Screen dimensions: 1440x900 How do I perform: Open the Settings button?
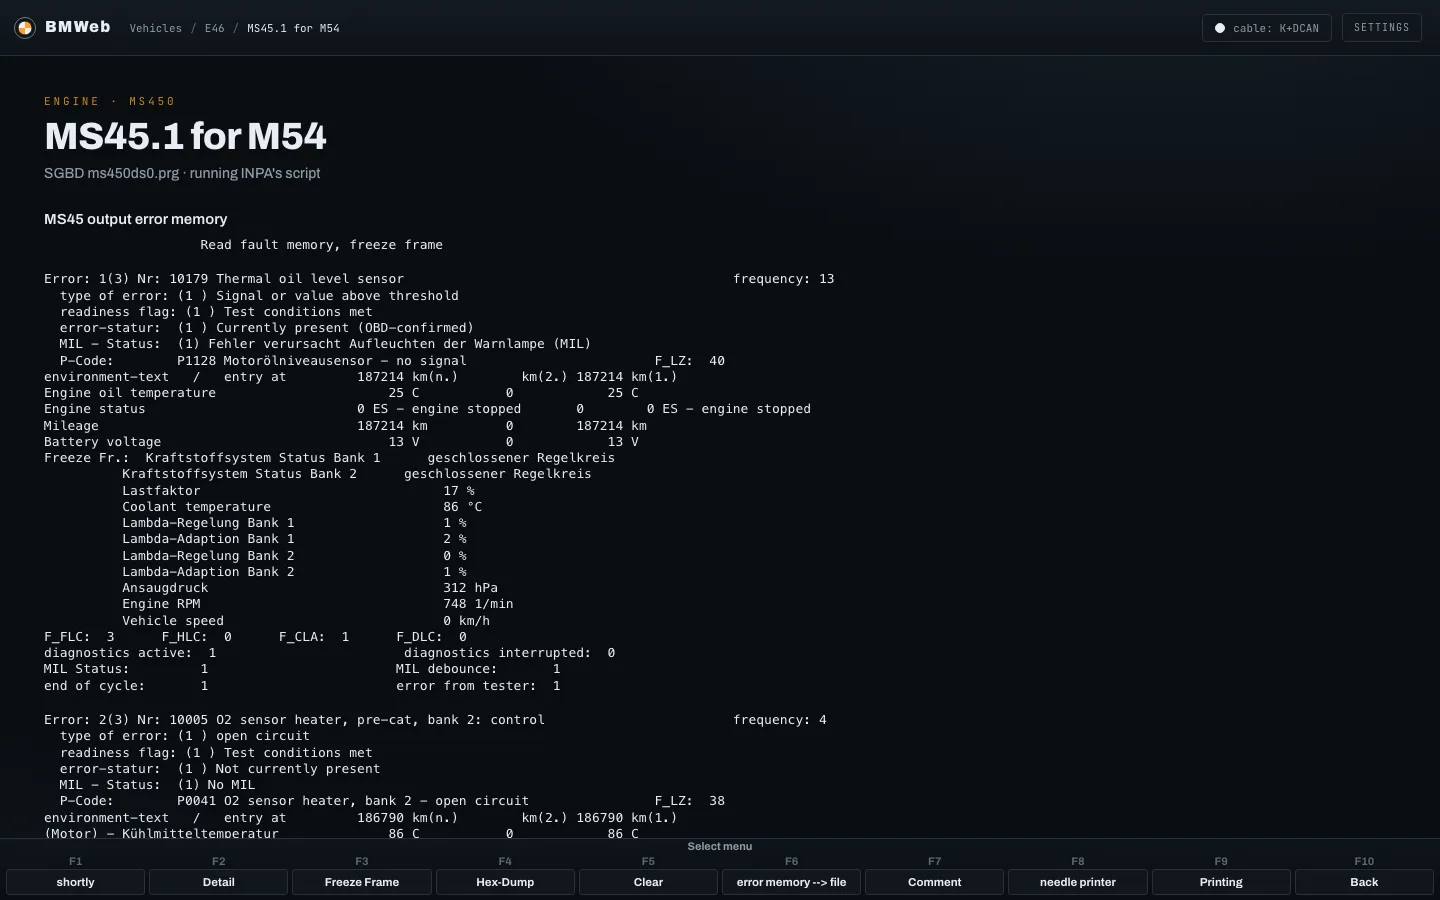[1381, 28]
